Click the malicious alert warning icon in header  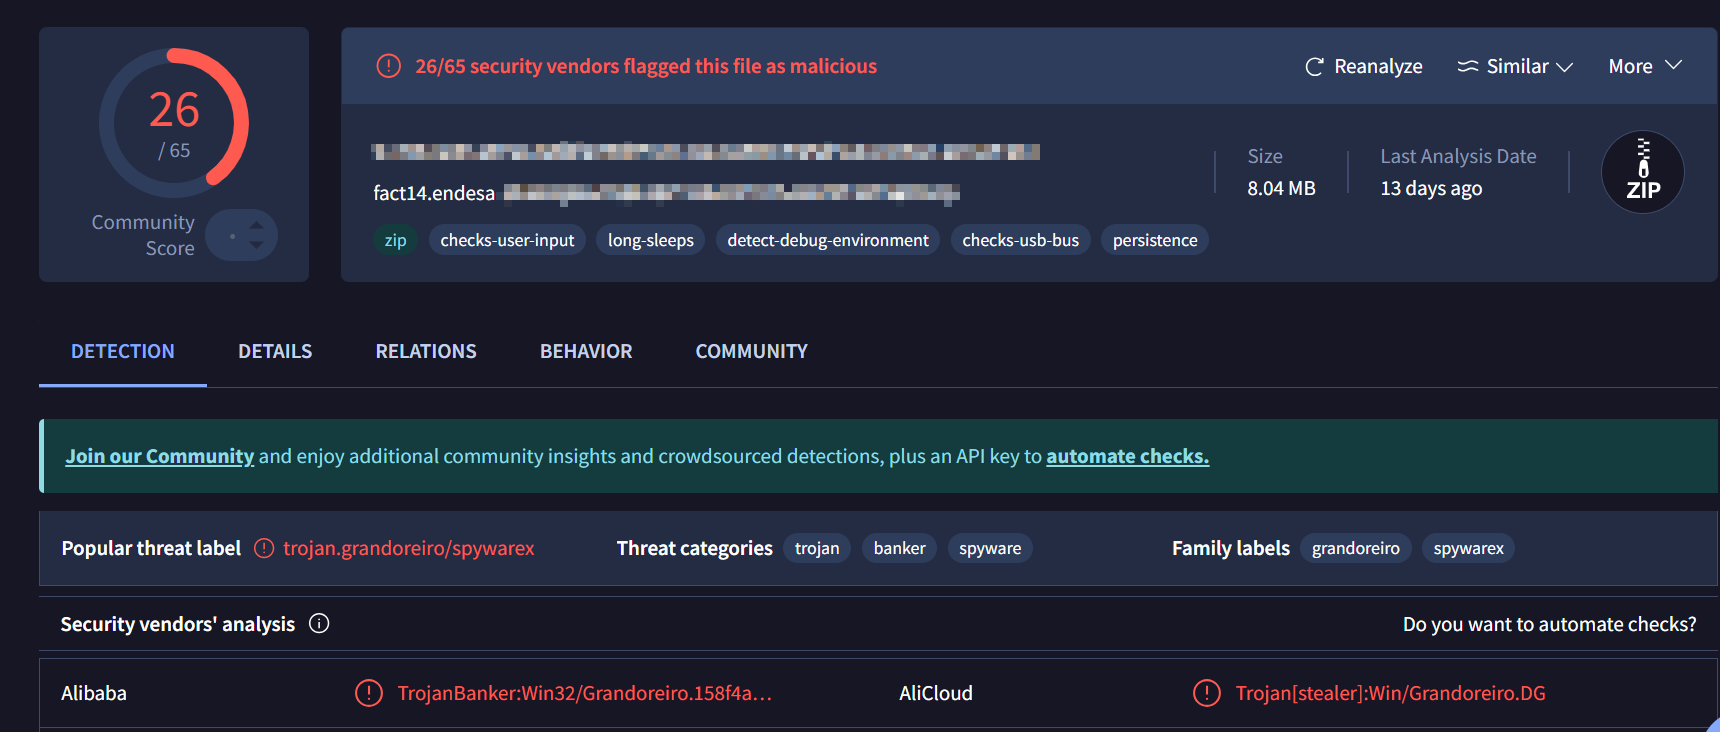(x=388, y=67)
